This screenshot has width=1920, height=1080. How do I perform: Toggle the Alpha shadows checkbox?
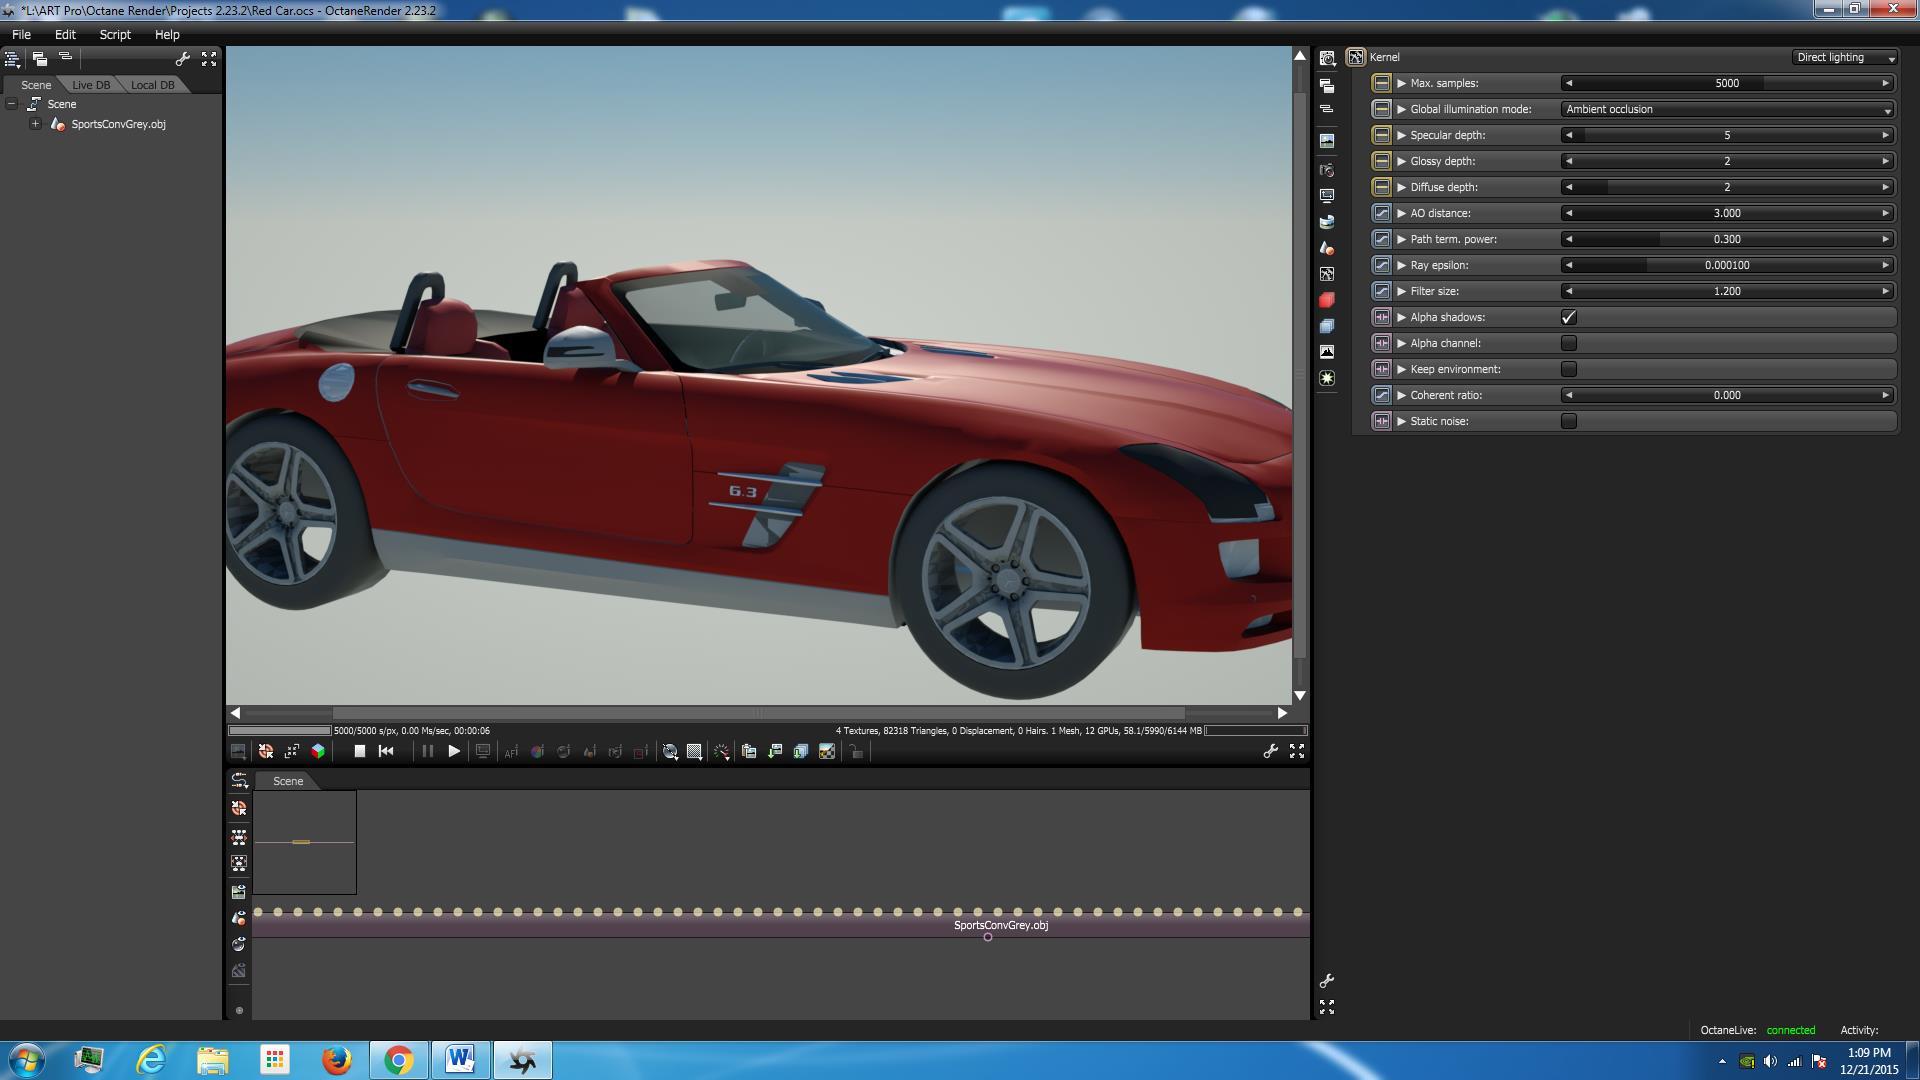coord(1569,317)
